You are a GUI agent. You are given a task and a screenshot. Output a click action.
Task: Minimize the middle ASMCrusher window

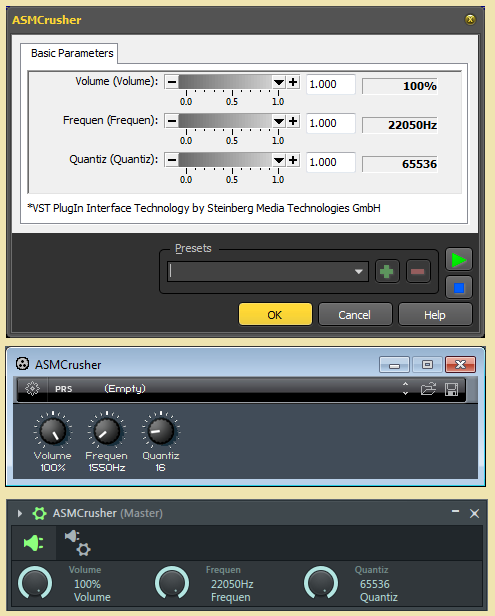pos(394,365)
